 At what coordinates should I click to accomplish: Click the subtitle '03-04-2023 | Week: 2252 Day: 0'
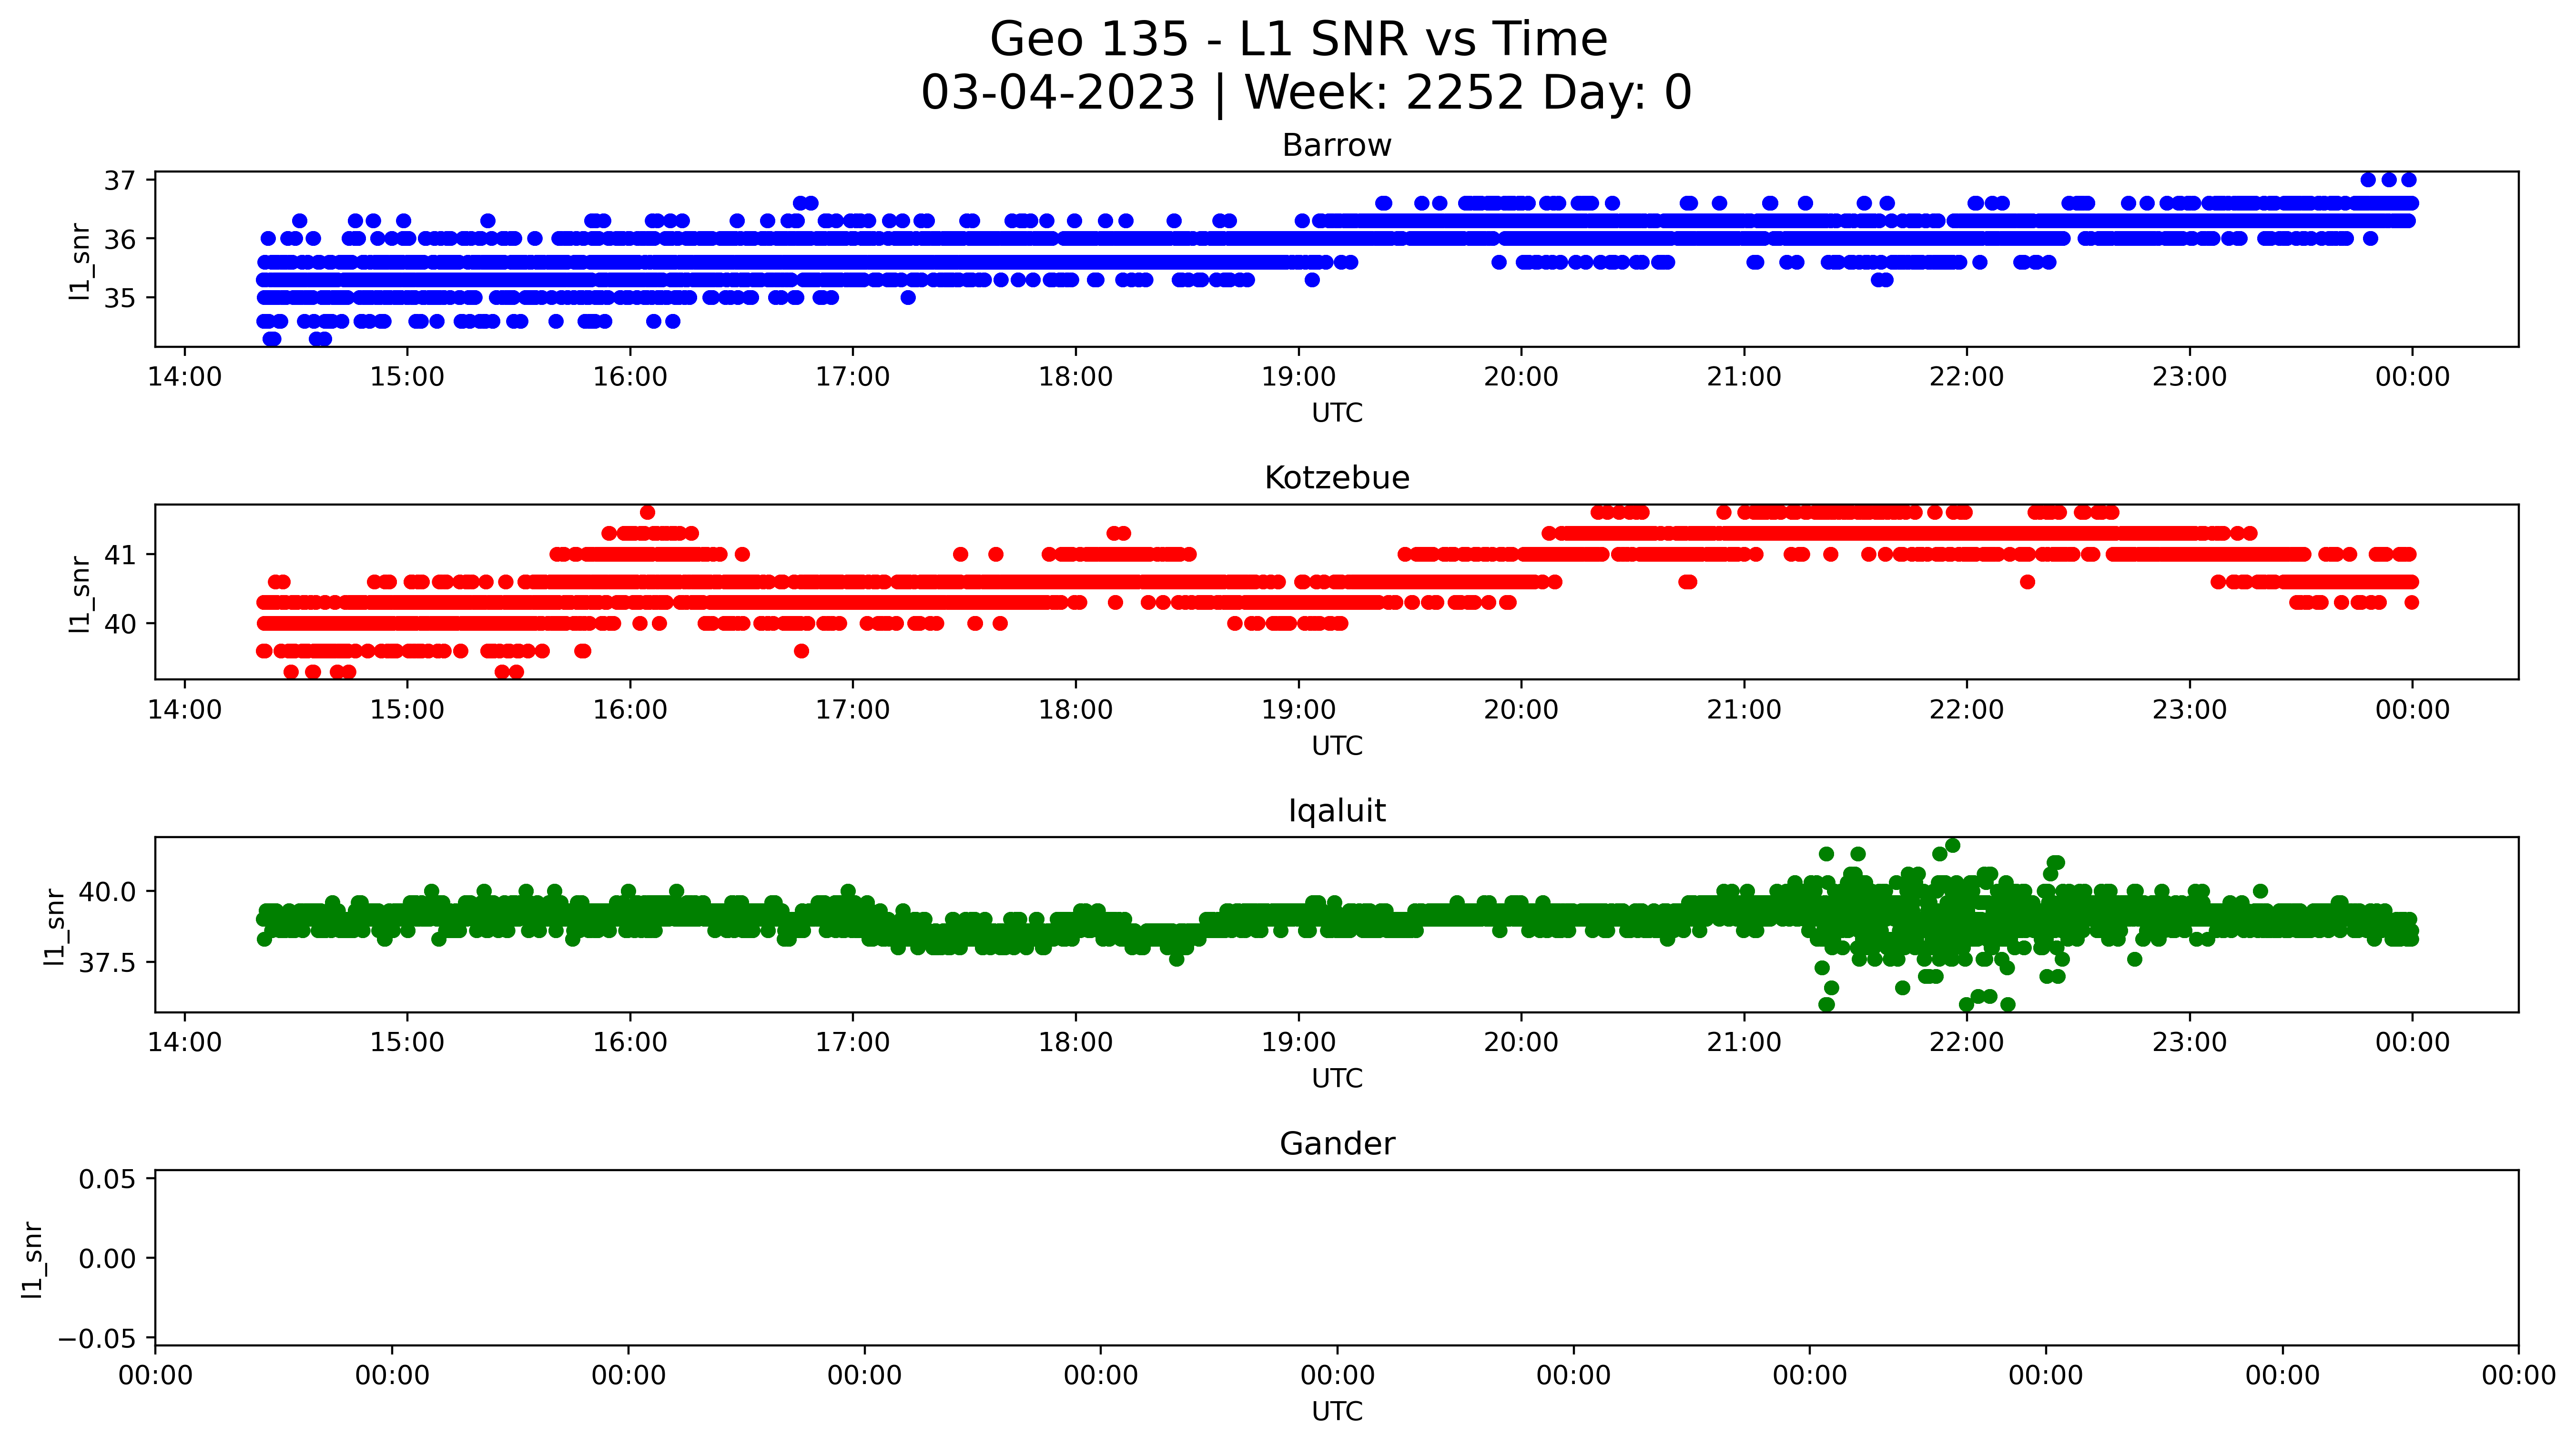coord(1306,93)
